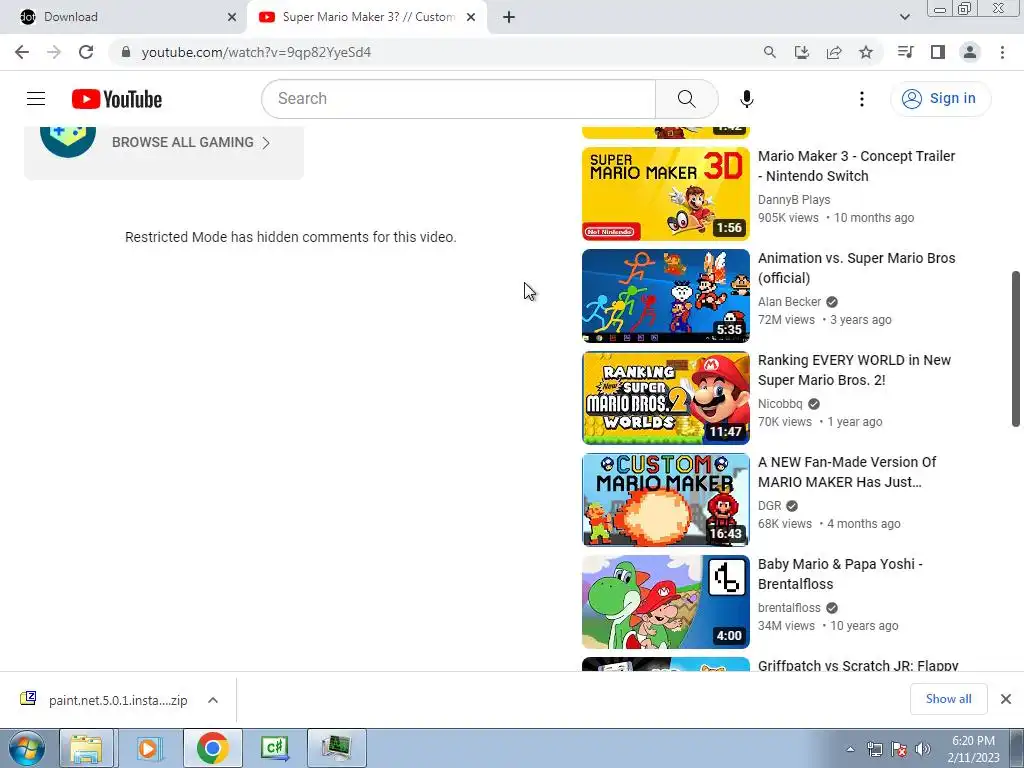This screenshot has width=1024, height=768.
Task: Open Windows Media Player from the taskbar
Action: coord(148,748)
